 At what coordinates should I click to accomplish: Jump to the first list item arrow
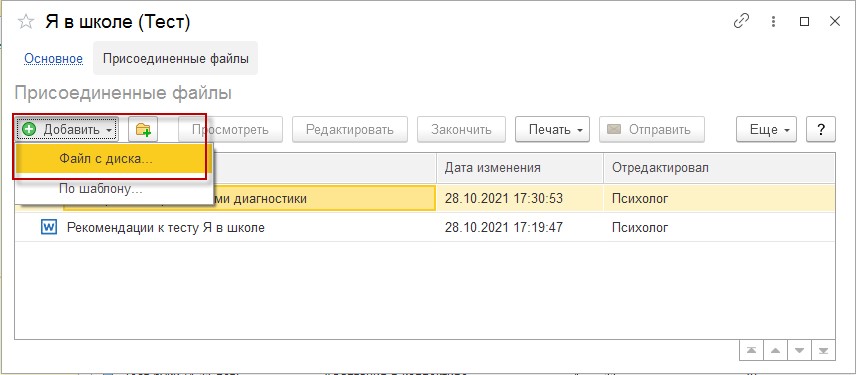click(751, 350)
